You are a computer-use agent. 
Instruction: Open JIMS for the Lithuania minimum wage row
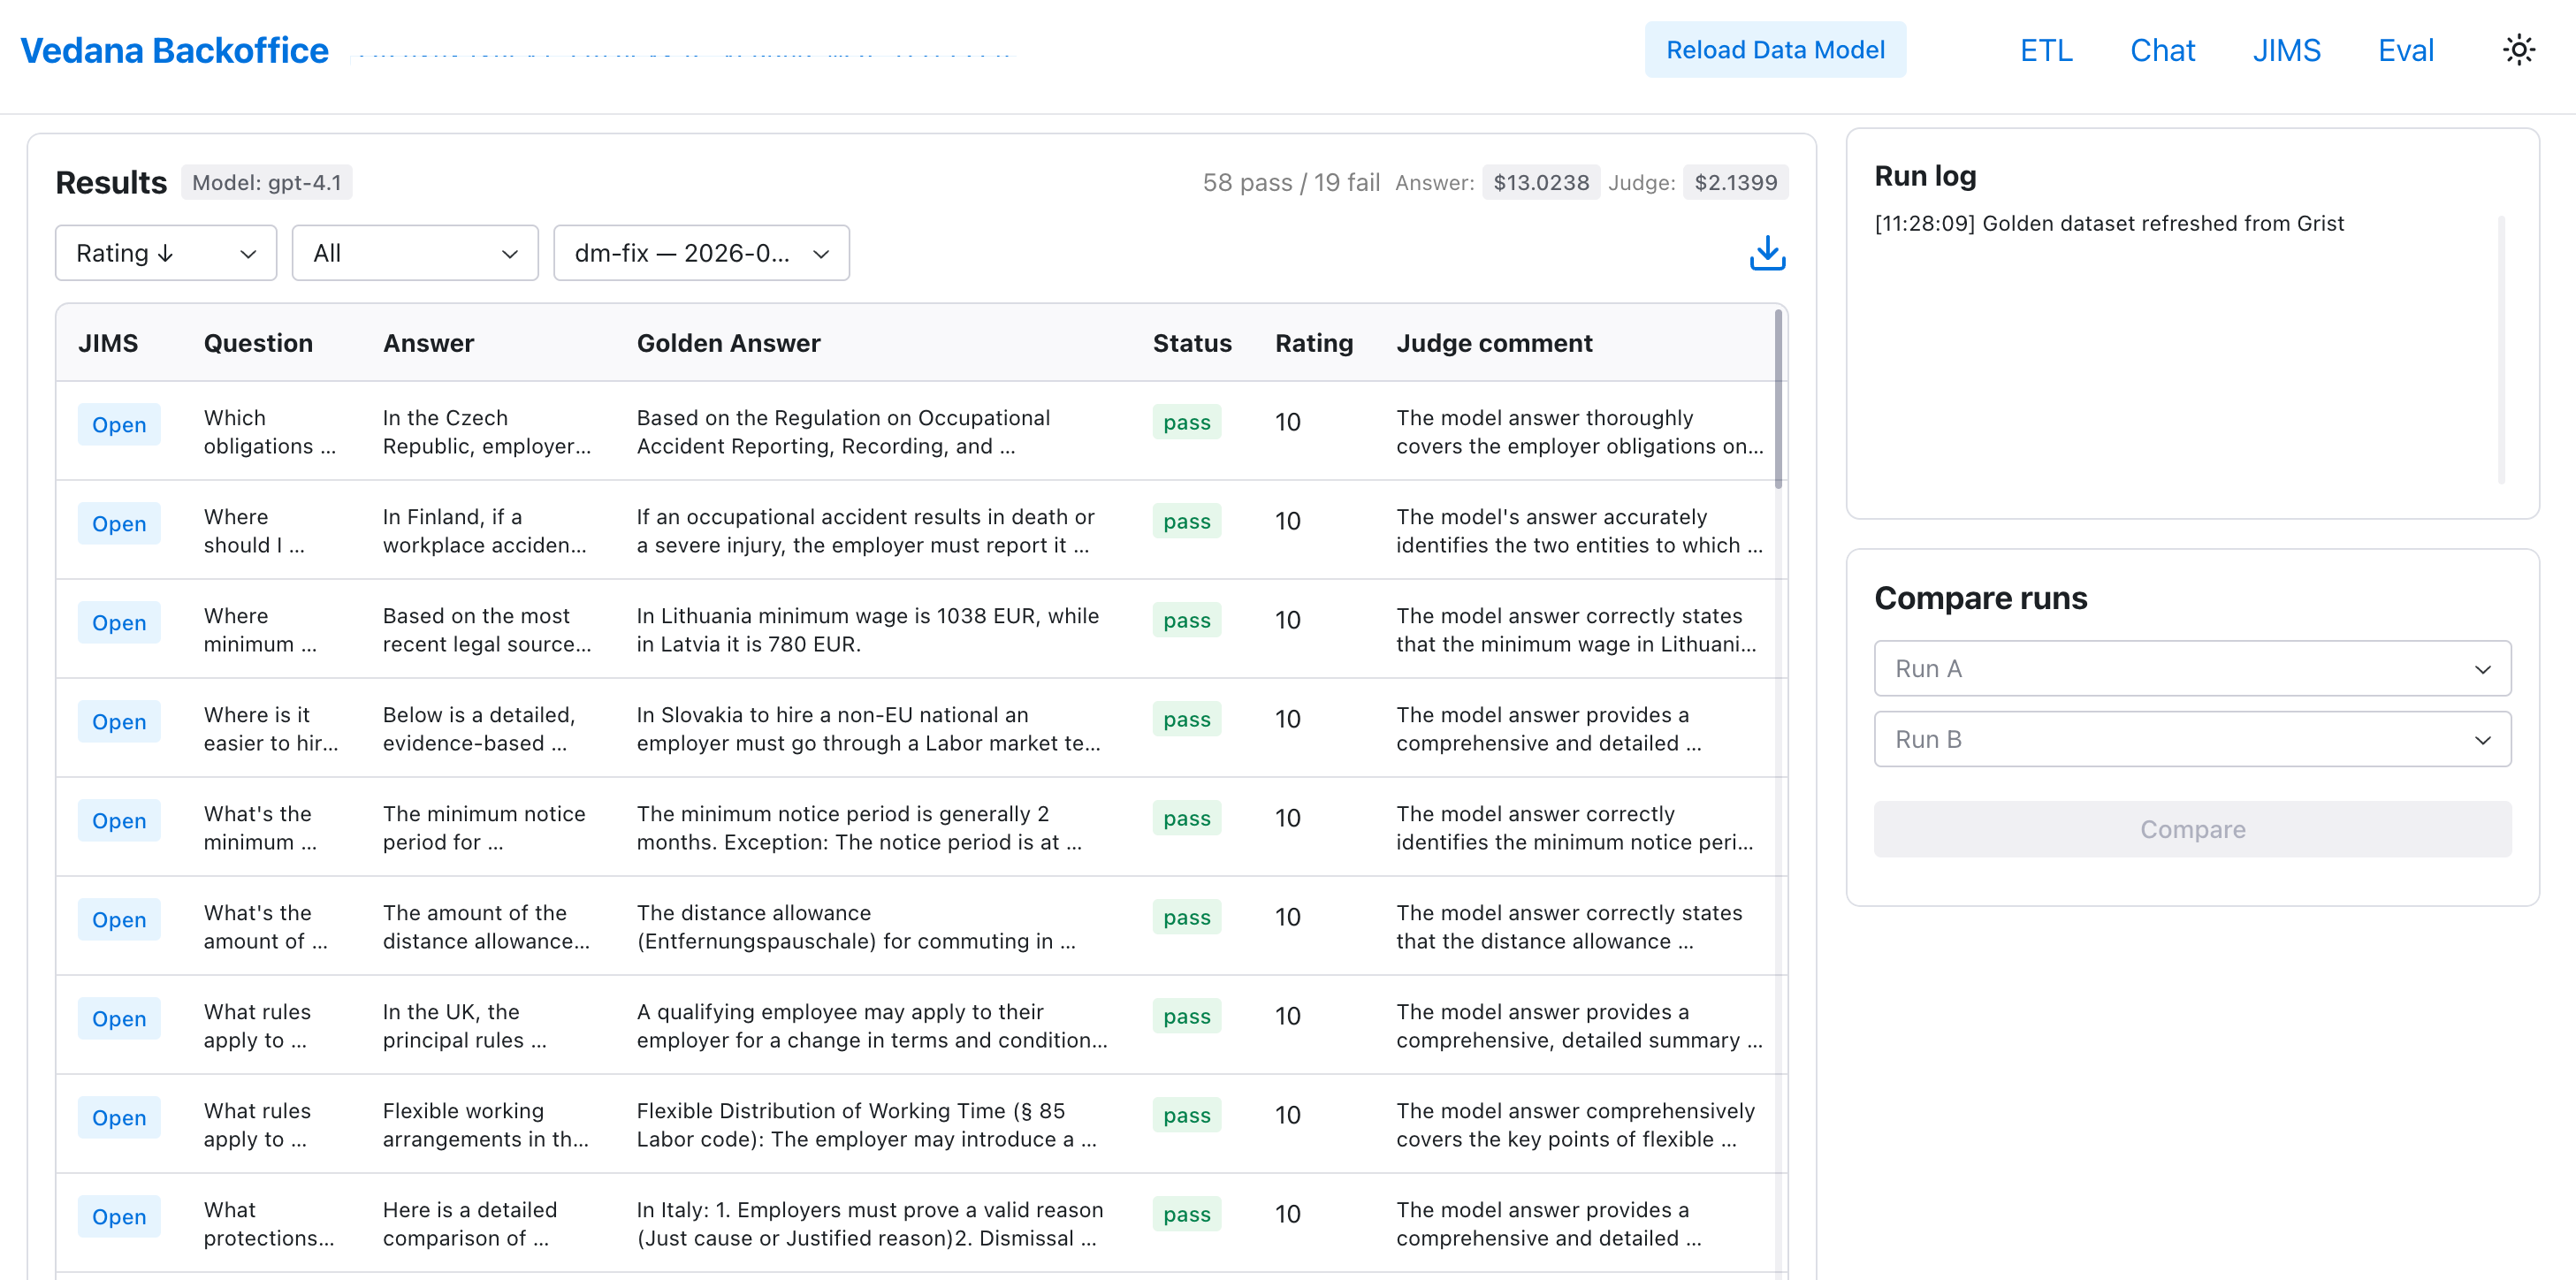point(119,622)
